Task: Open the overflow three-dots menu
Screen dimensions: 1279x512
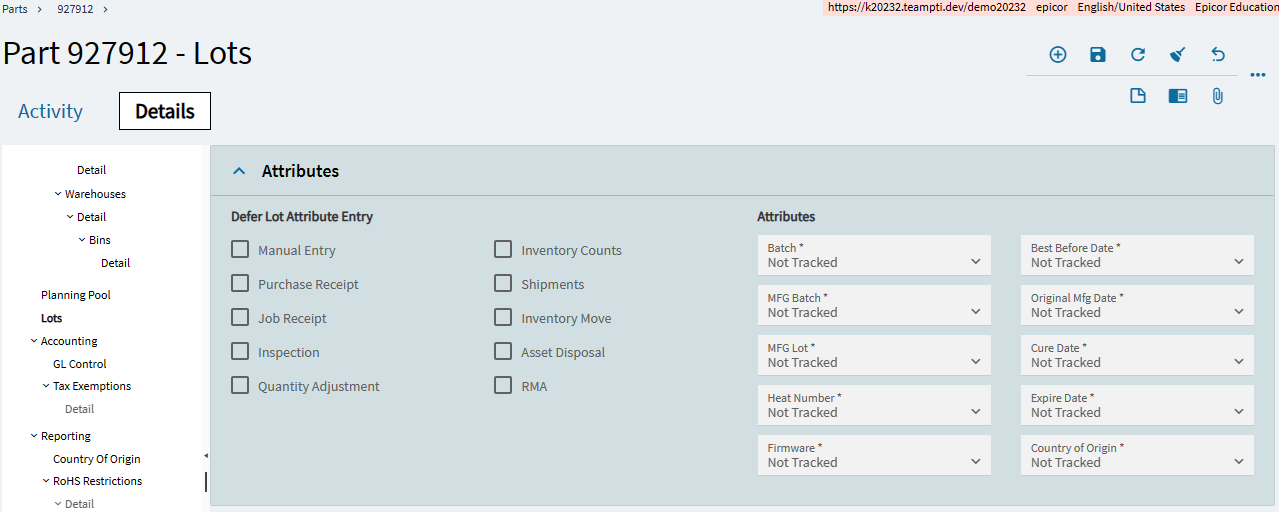Action: pyautogui.click(x=1258, y=75)
